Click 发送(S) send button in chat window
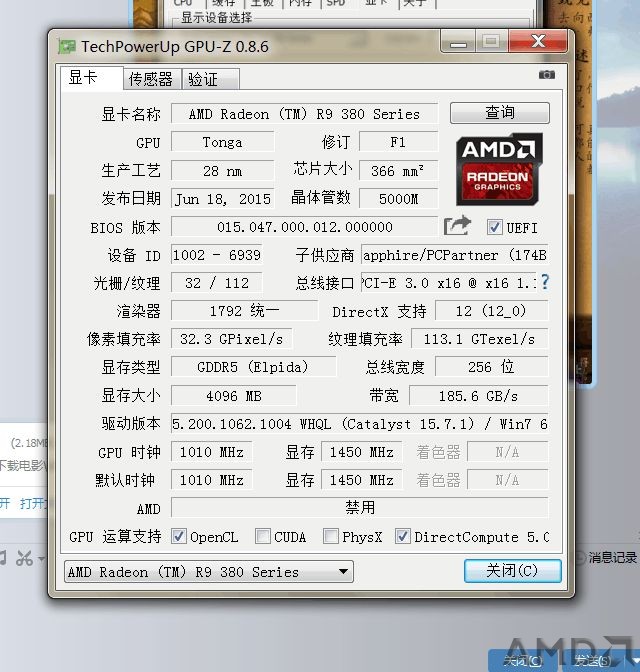 pos(593,661)
